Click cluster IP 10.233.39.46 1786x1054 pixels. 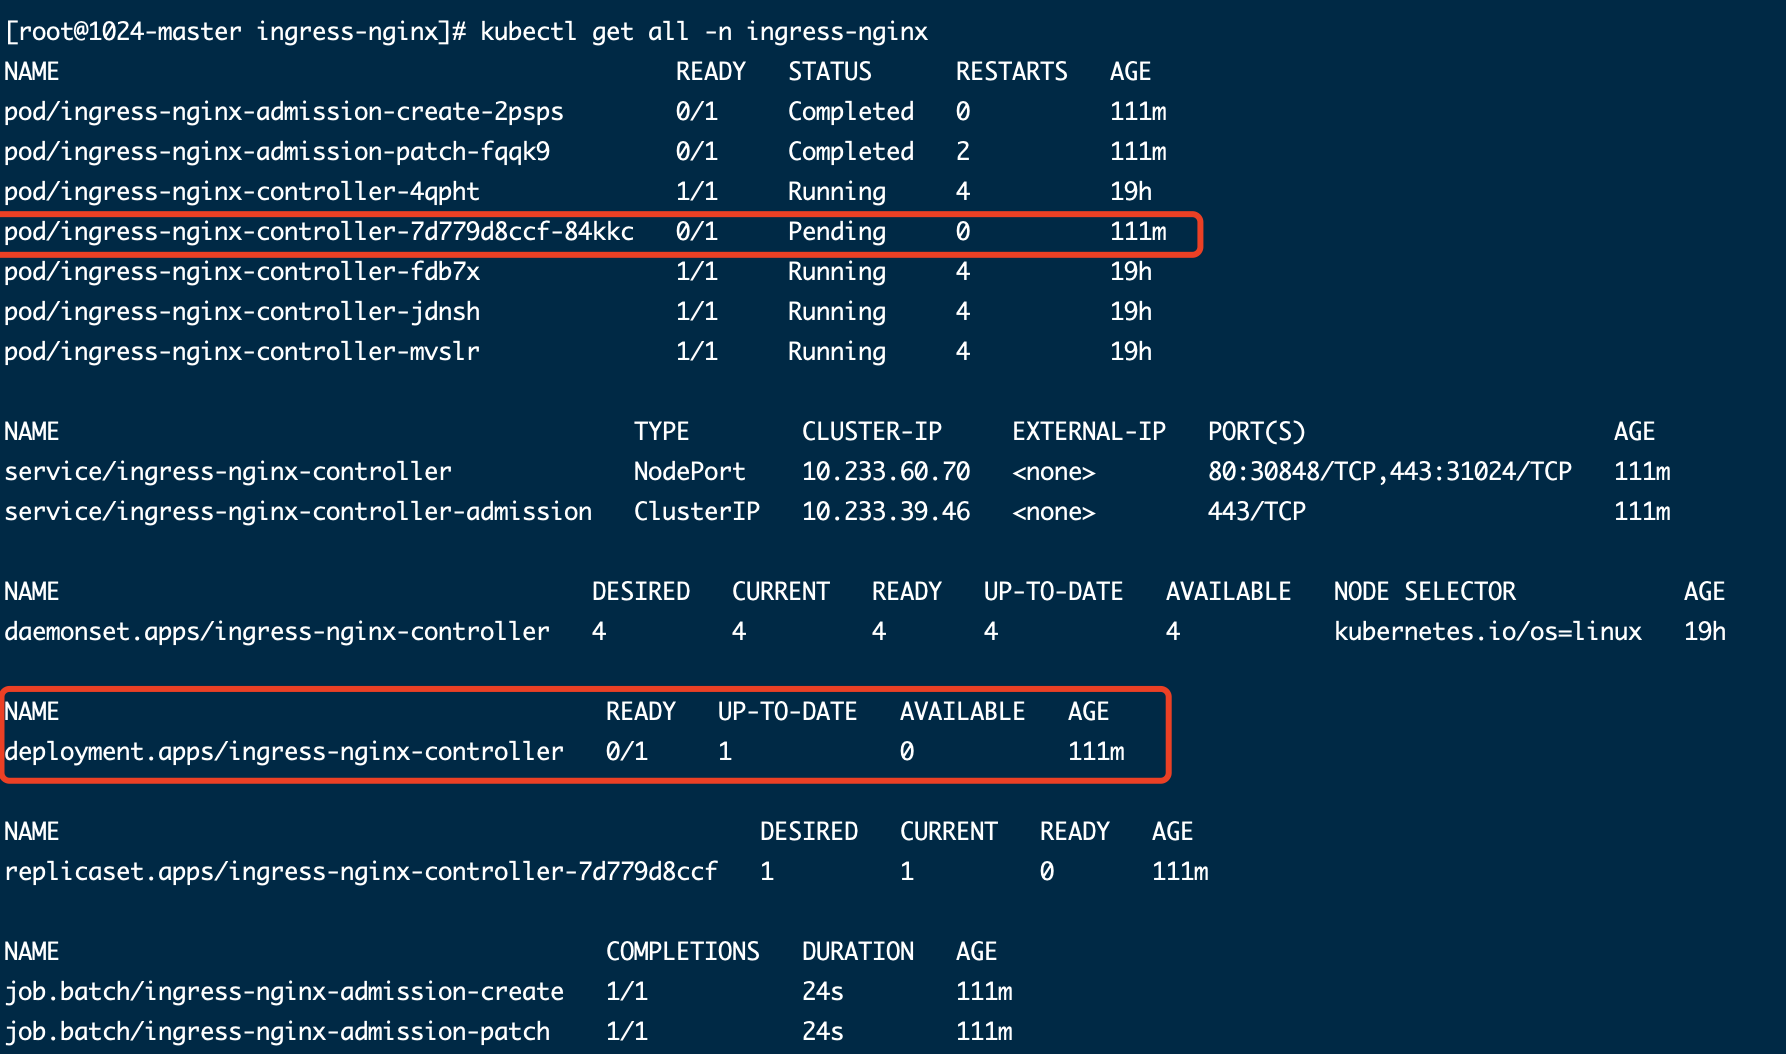coord(886,512)
